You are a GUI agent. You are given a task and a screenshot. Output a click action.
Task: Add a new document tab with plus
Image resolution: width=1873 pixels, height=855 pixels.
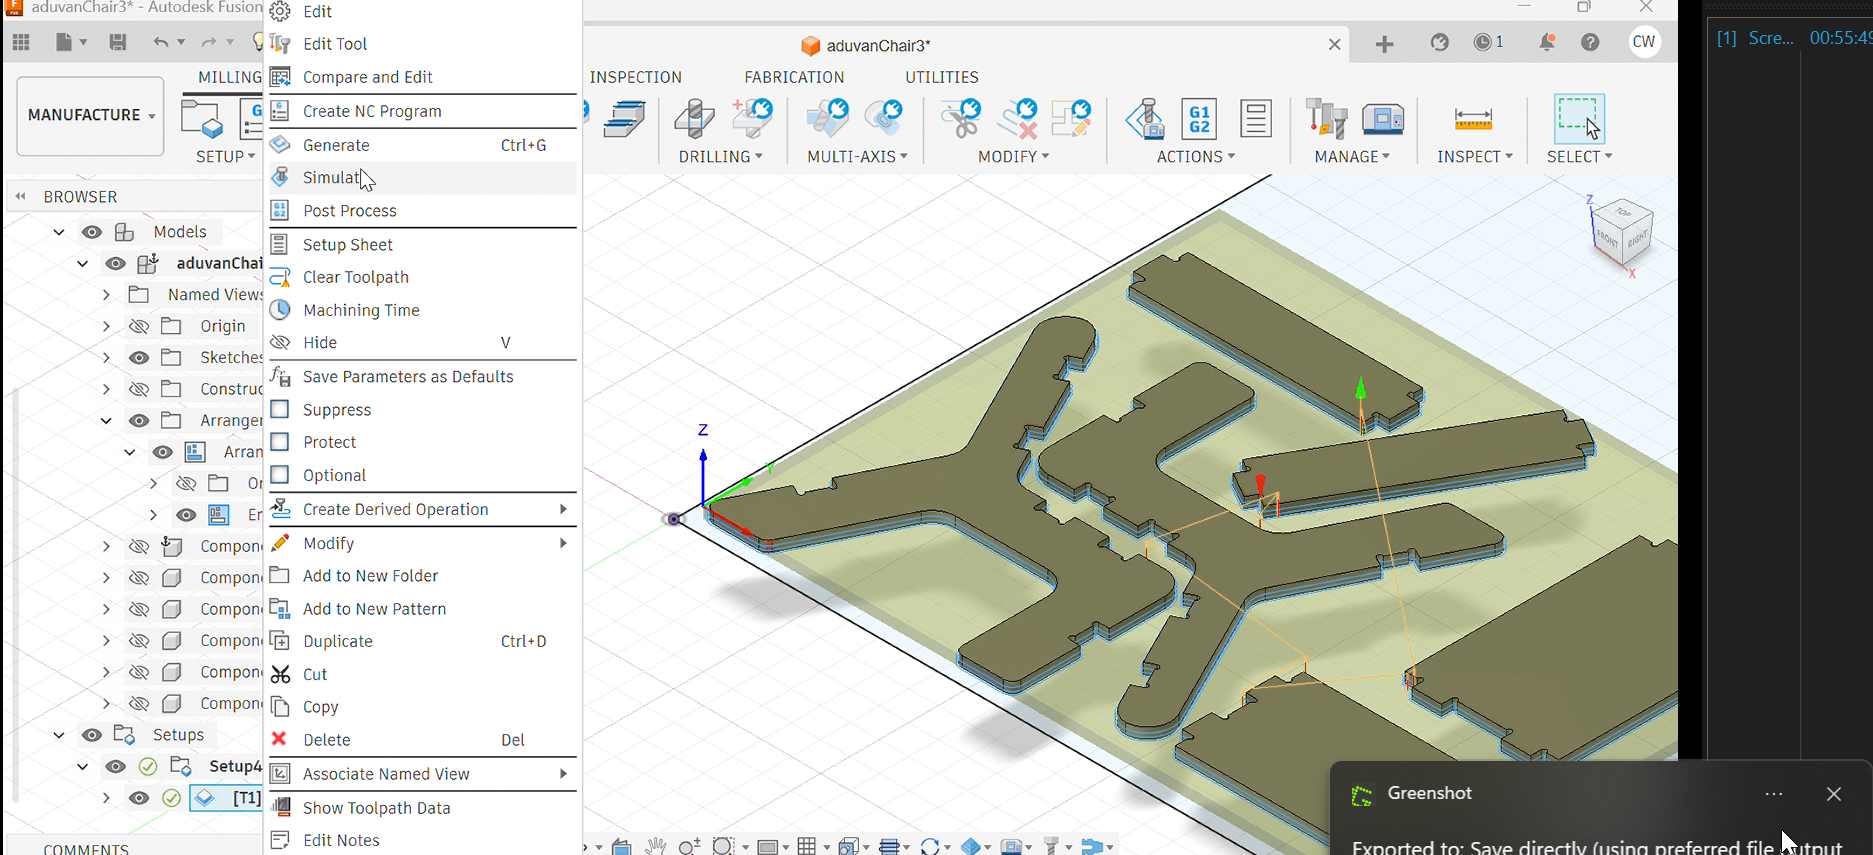1384,44
